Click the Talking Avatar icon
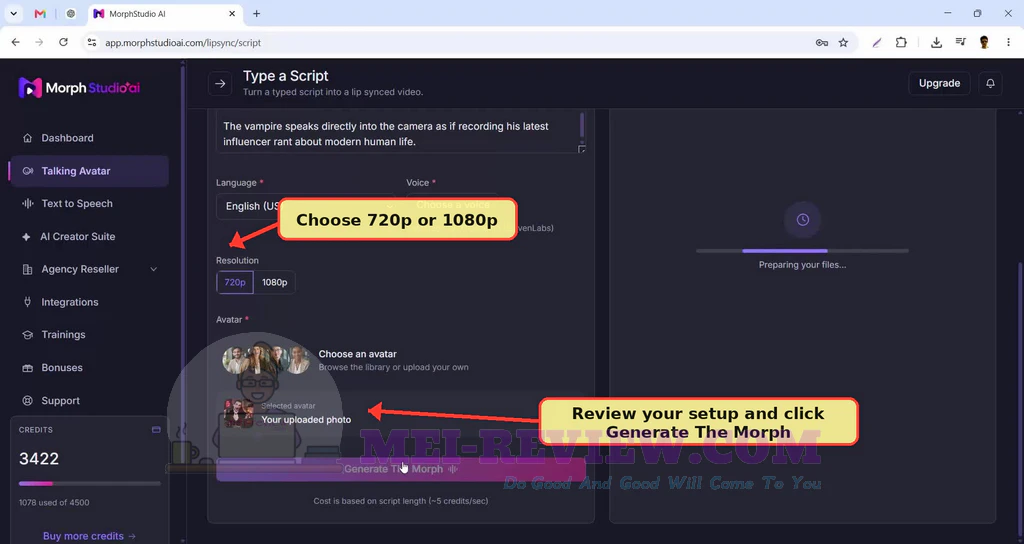 click(x=27, y=171)
